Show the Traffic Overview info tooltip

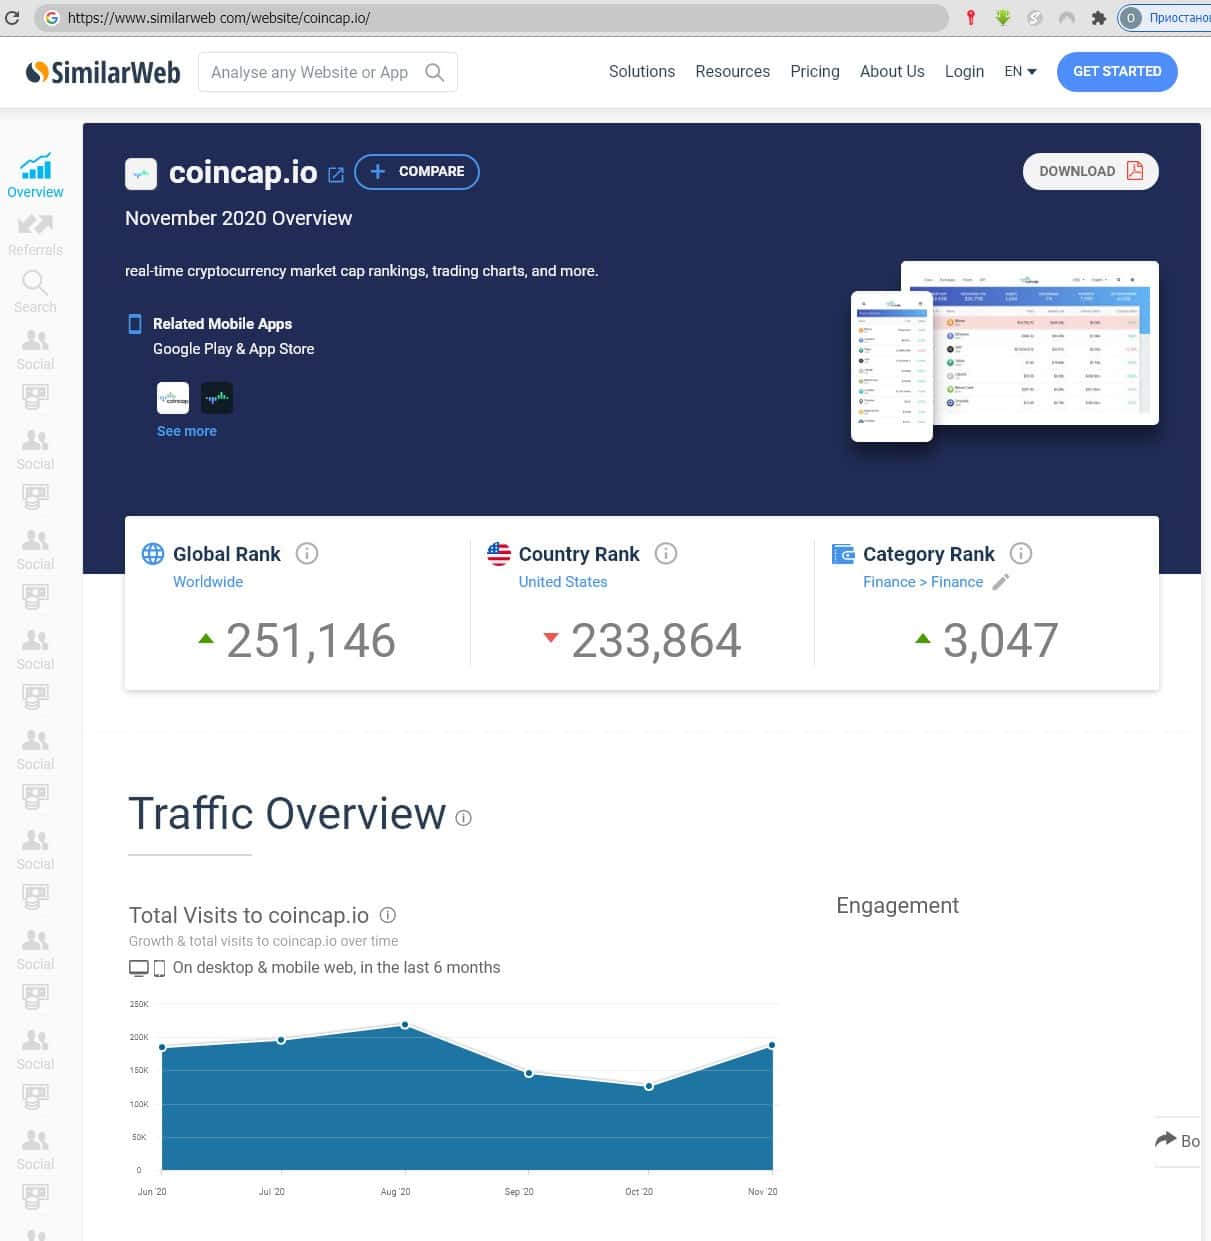pyautogui.click(x=463, y=818)
